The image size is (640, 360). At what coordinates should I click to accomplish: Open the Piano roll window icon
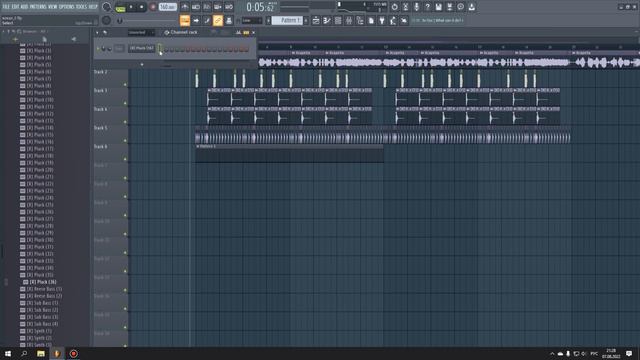click(x=327, y=20)
